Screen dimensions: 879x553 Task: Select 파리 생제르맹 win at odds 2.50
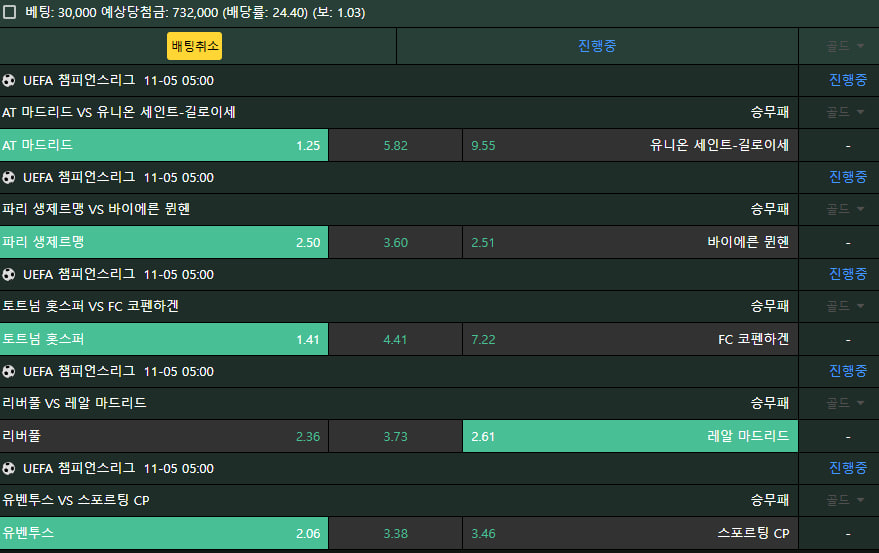164,242
